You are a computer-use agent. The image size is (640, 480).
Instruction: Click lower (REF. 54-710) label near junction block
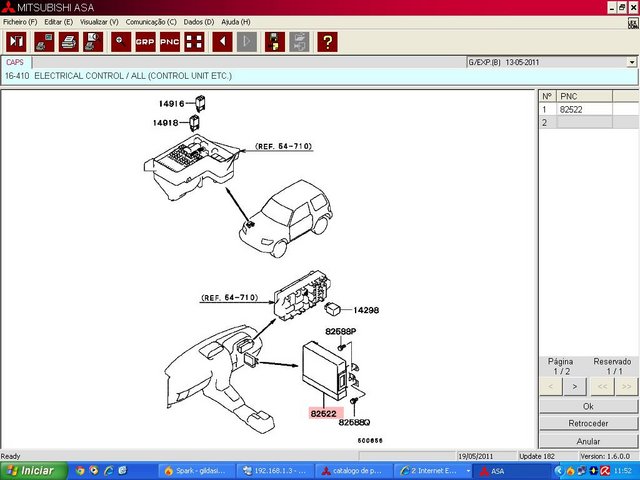coord(230,298)
